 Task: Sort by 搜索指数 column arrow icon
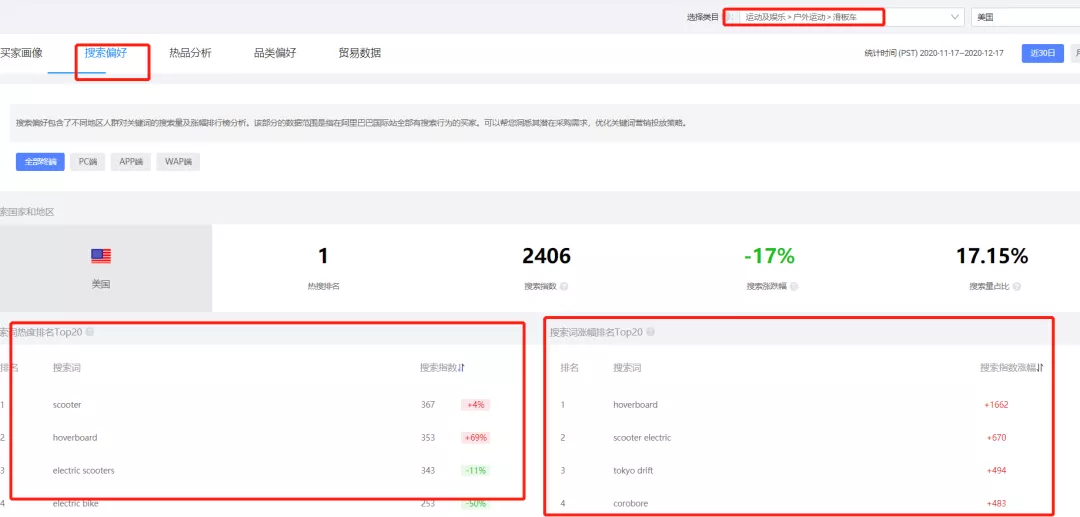pyautogui.click(x=462, y=368)
